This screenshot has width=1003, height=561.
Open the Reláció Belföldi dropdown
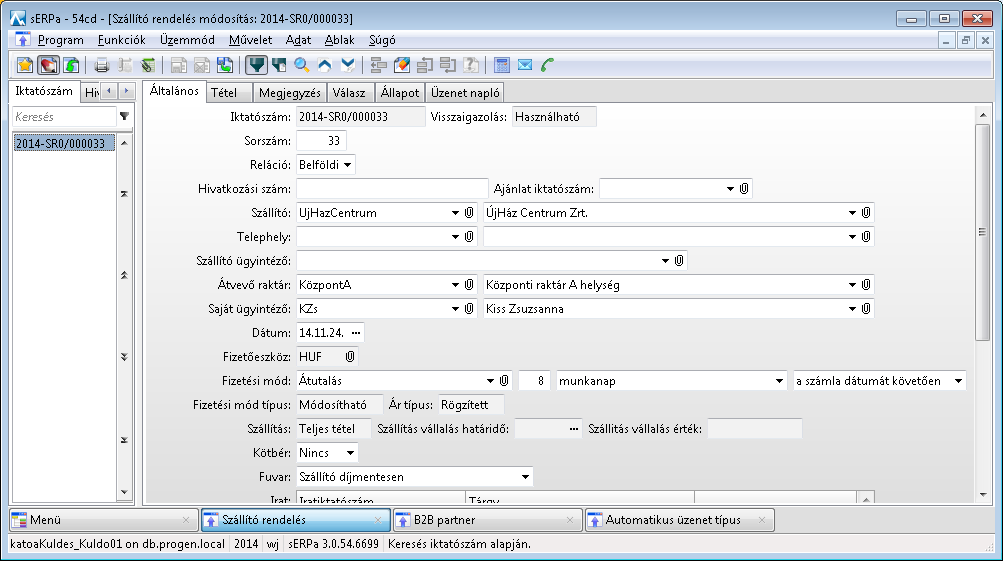point(347,165)
